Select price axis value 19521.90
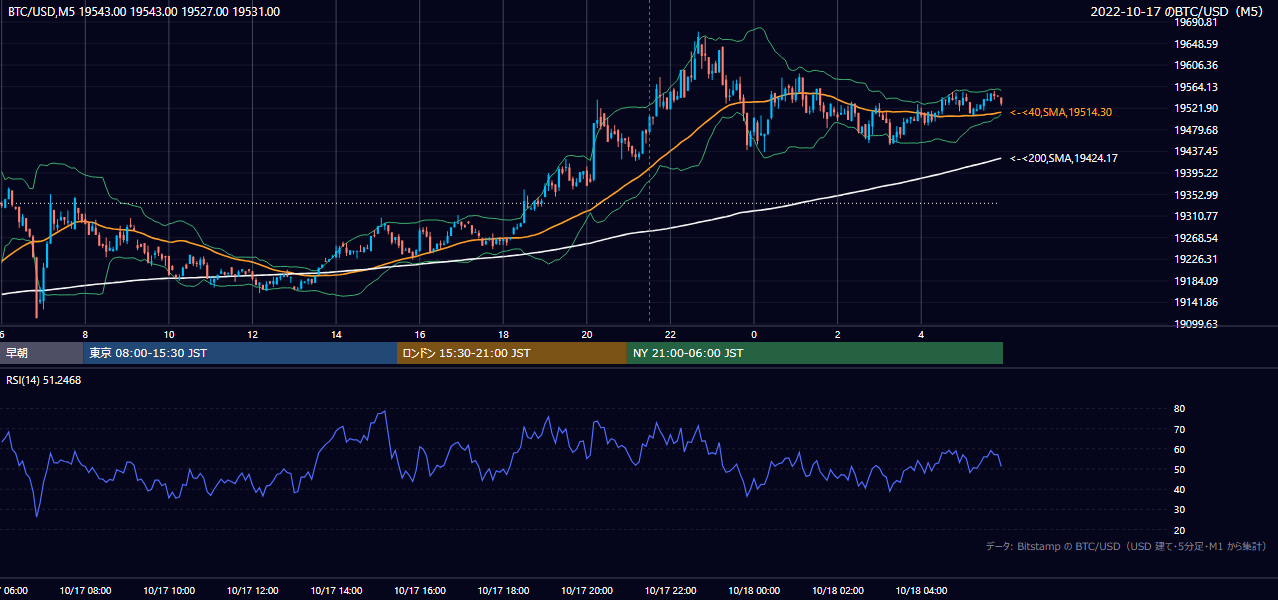Image resolution: width=1278 pixels, height=600 pixels. tap(1196, 108)
